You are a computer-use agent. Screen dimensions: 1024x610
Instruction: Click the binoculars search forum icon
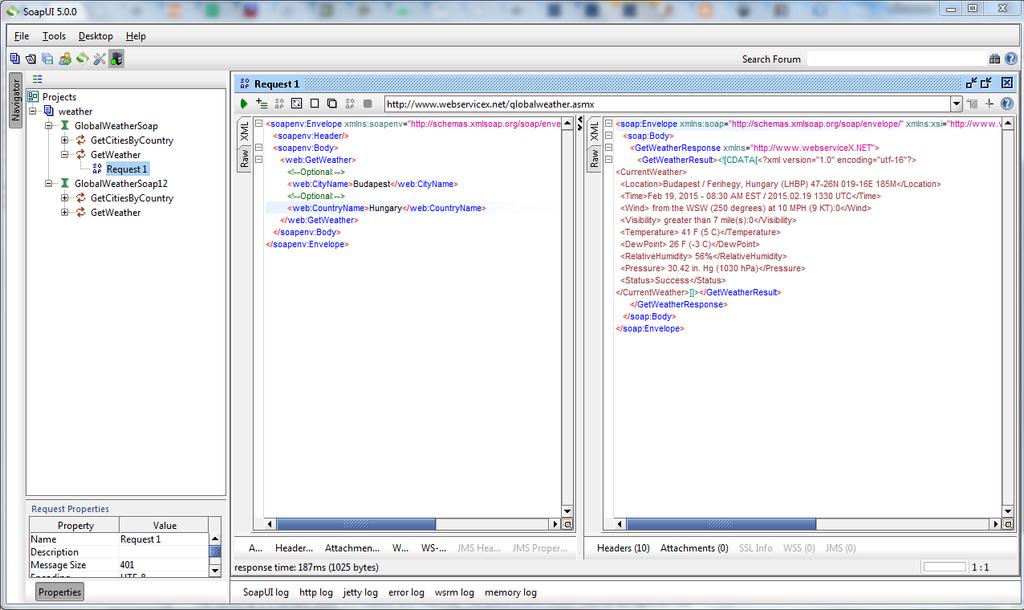tap(995, 59)
